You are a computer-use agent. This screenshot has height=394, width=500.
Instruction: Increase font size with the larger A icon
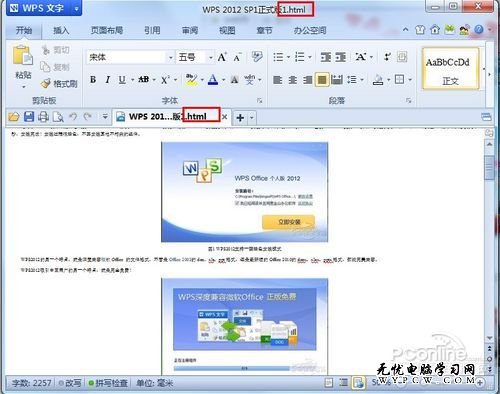pyautogui.click(x=222, y=57)
